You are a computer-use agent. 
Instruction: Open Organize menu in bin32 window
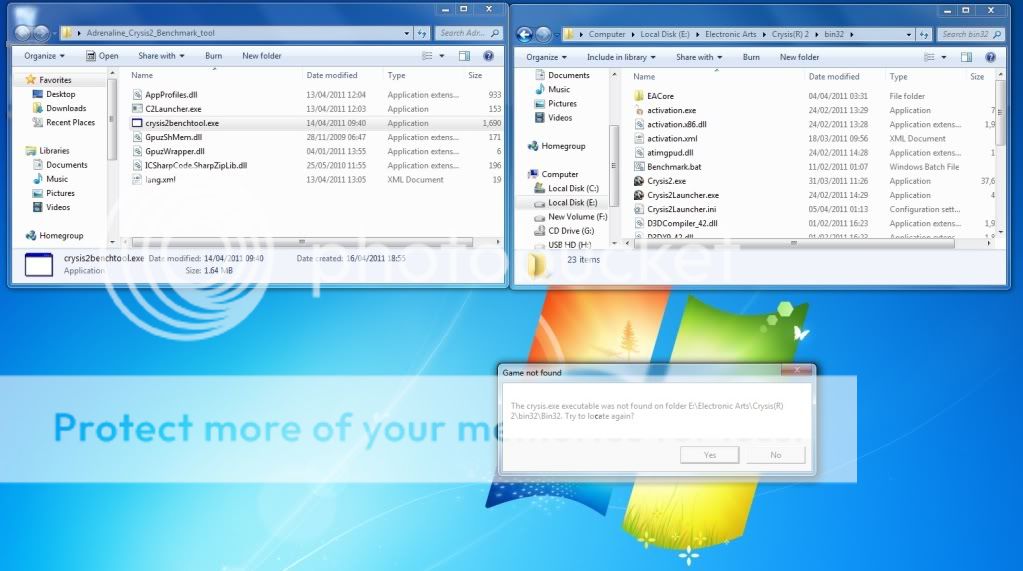[546, 57]
